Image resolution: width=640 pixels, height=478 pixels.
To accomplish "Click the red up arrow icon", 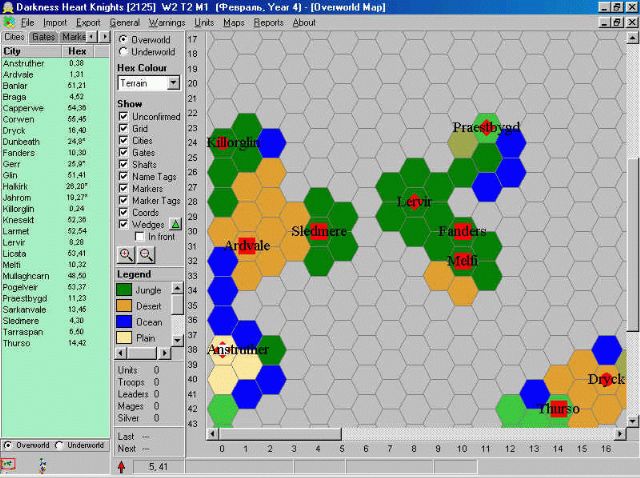I will click(x=121, y=467).
